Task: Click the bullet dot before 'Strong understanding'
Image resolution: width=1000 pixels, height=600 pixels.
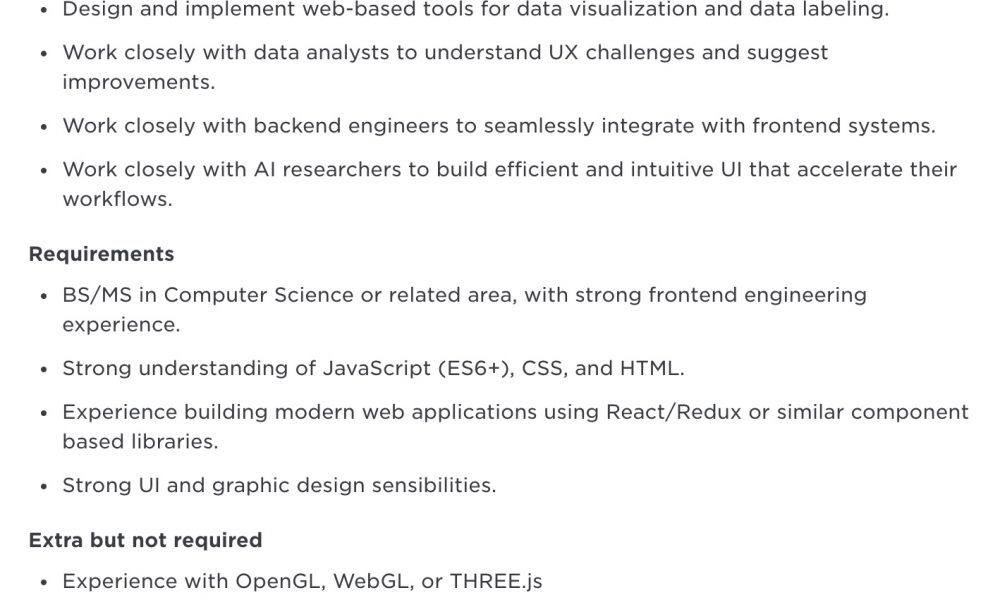Action: tap(43, 370)
